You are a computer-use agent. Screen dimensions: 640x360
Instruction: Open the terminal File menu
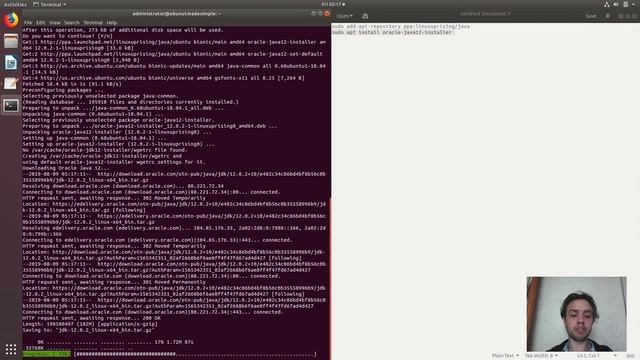click(x=28, y=23)
